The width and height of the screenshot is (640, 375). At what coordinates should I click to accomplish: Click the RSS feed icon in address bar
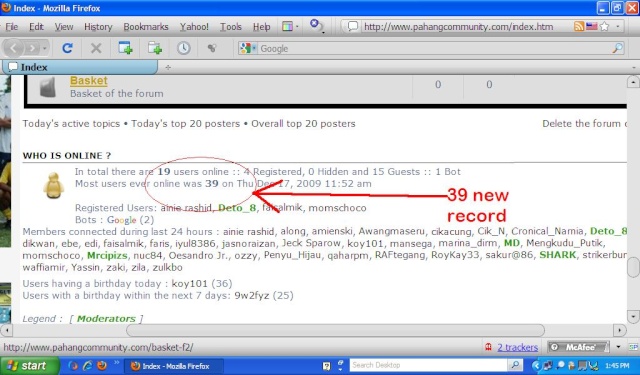[579, 27]
